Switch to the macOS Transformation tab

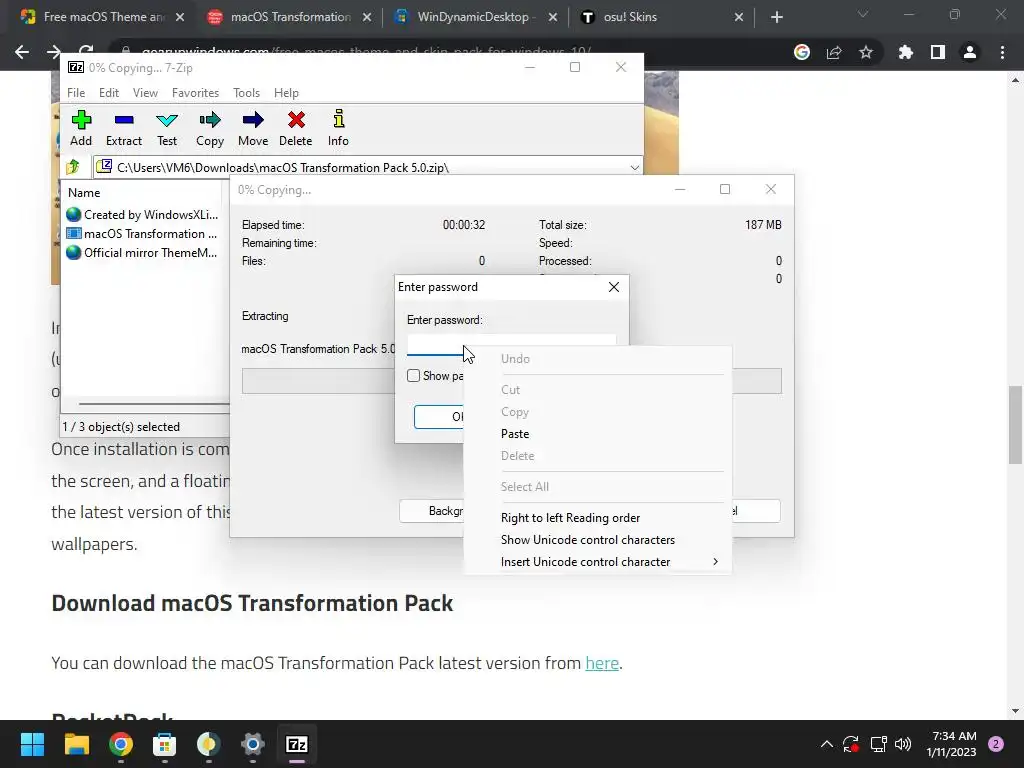click(x=289, y=18)
